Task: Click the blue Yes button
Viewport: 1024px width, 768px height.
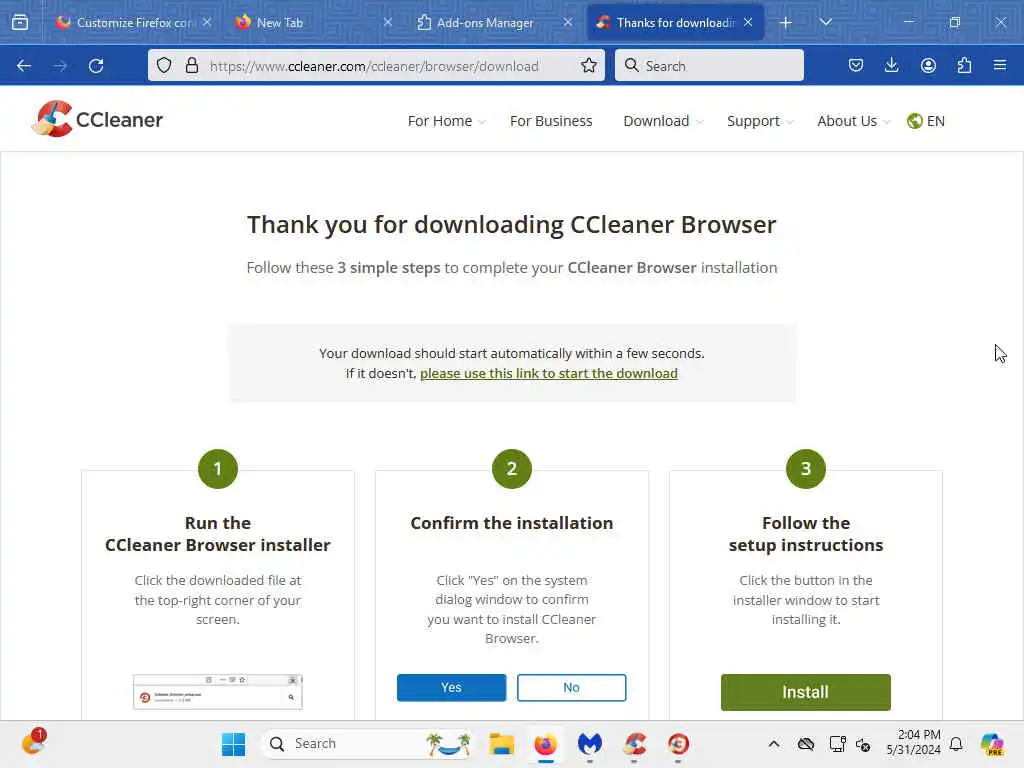Action: [x=451, y=688]
